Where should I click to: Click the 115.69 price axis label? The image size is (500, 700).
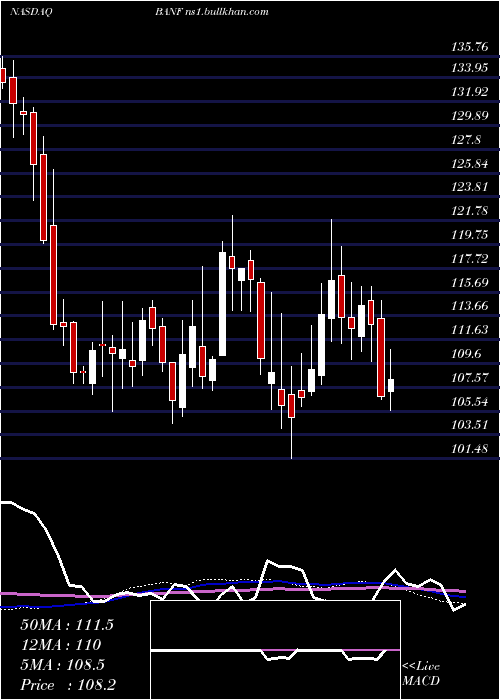[469, 283]
